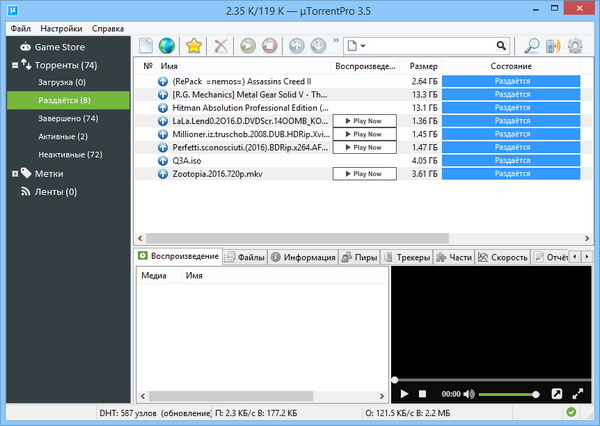The image size is (600, 426).
Task: Switch to the Информация tab
Action: pos(303,258)
